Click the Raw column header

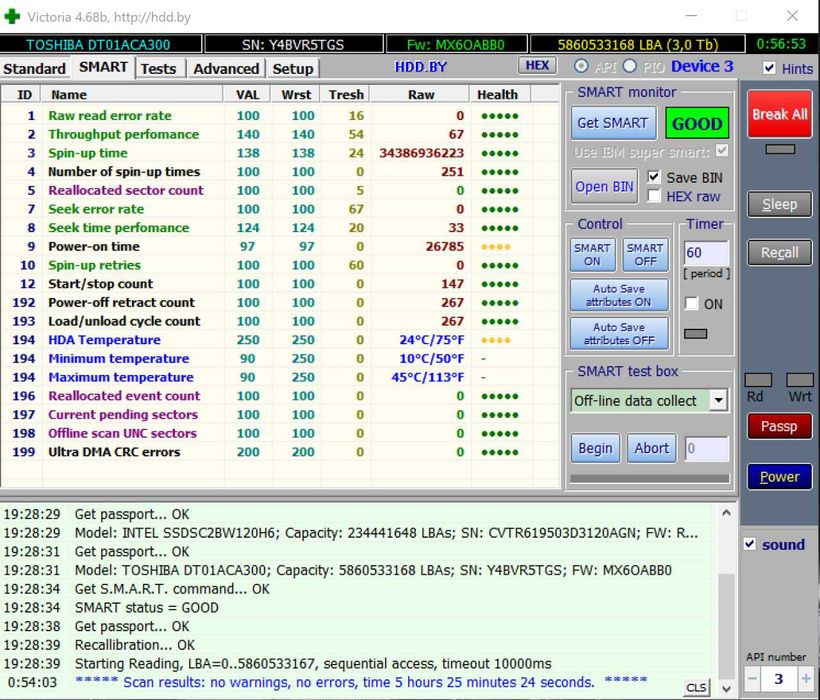pyautogui.click(x=420, y=95)
